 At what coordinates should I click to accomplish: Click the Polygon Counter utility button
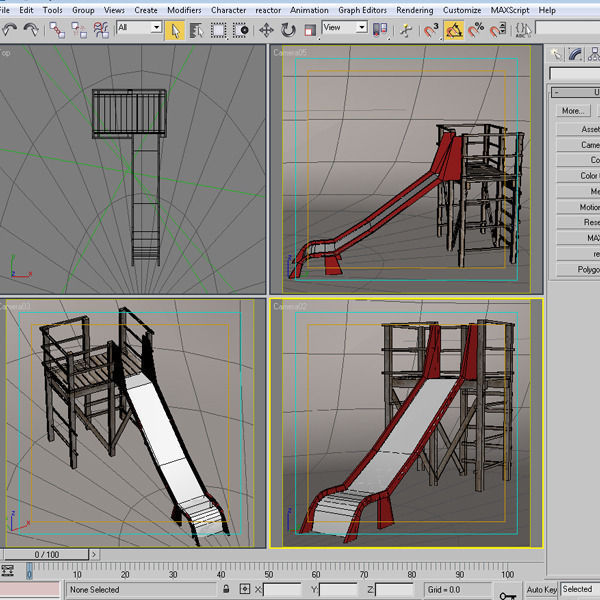[x=578, y=269]
